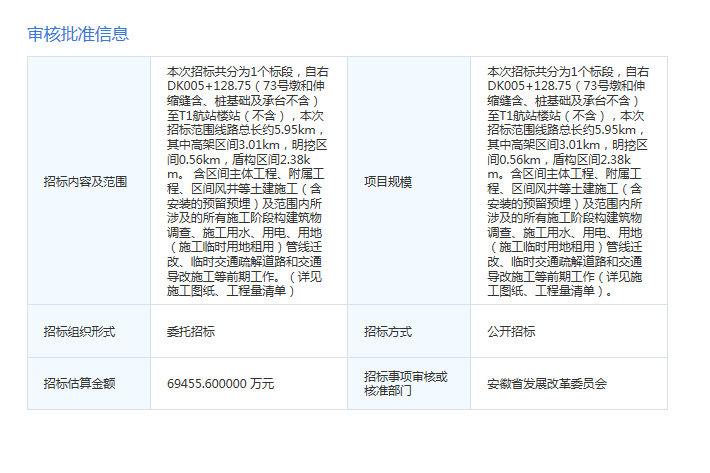Click the 公开招标 value
Viewport: 710px width, 473px height.
[x=511, y=331]
